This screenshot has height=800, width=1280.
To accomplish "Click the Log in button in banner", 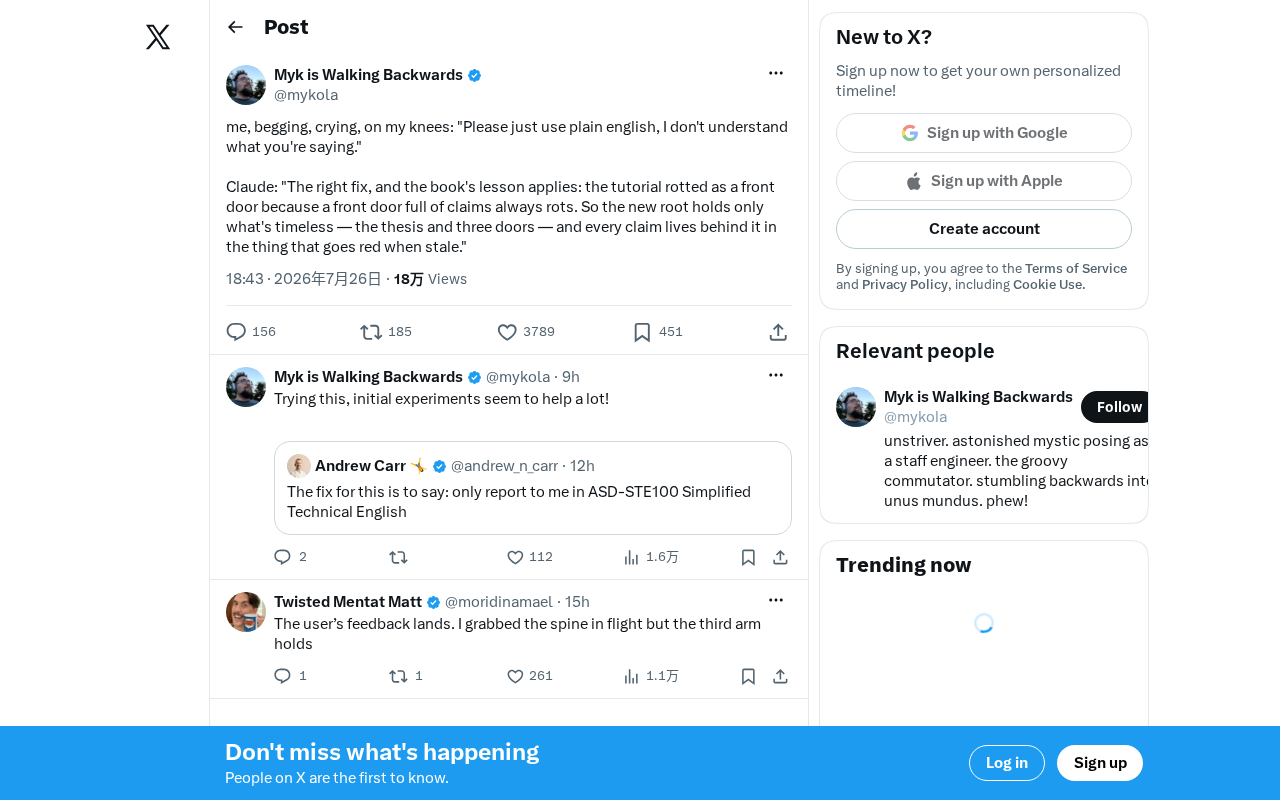I will tap(1007, 763).
